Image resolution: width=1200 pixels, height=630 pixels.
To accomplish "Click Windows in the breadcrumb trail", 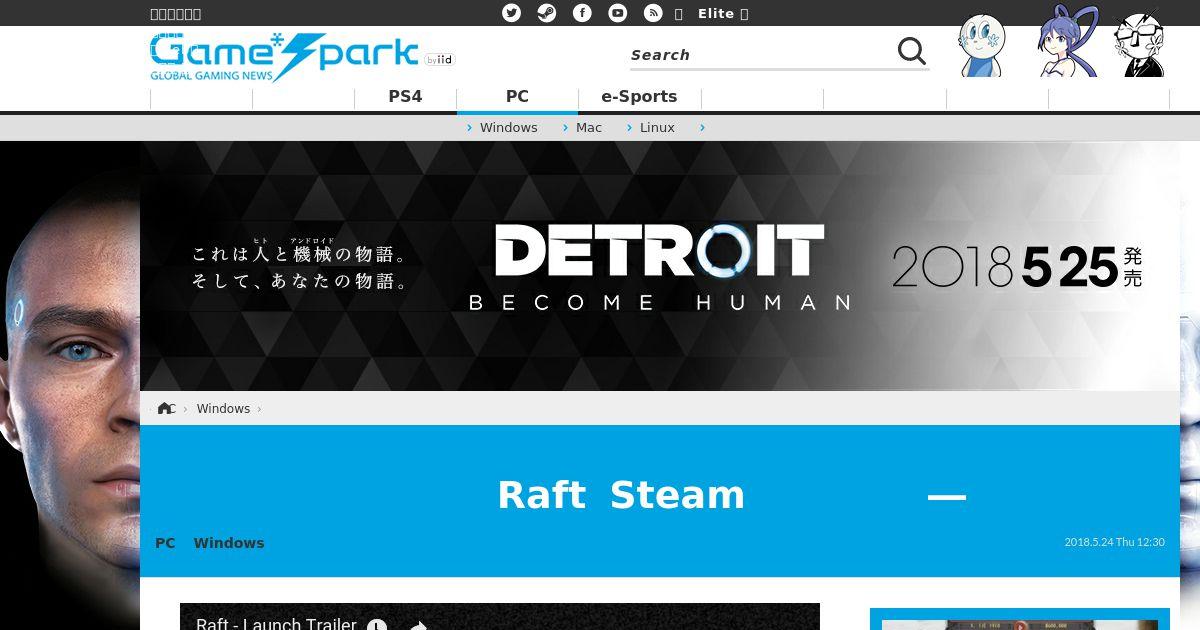I will (223, 408).
